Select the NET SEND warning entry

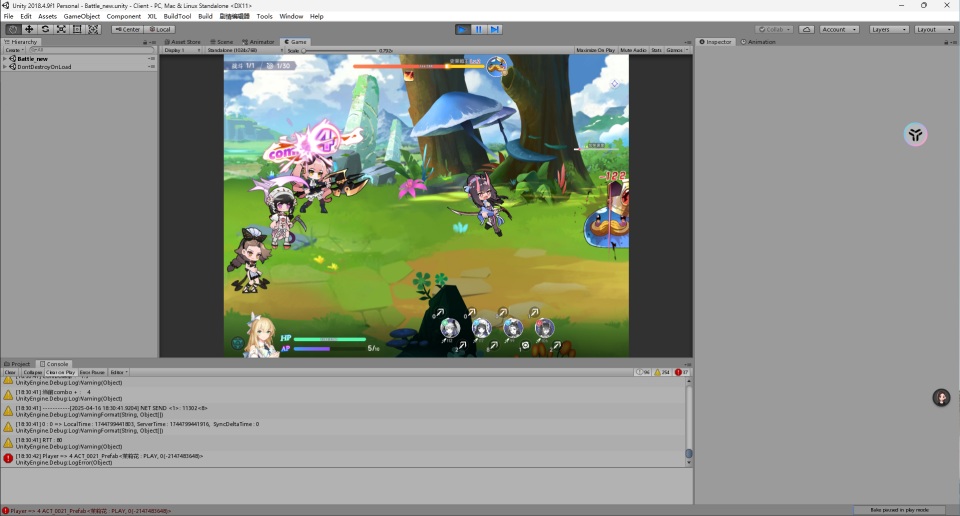pyautogui.click(x=343, y=411)
